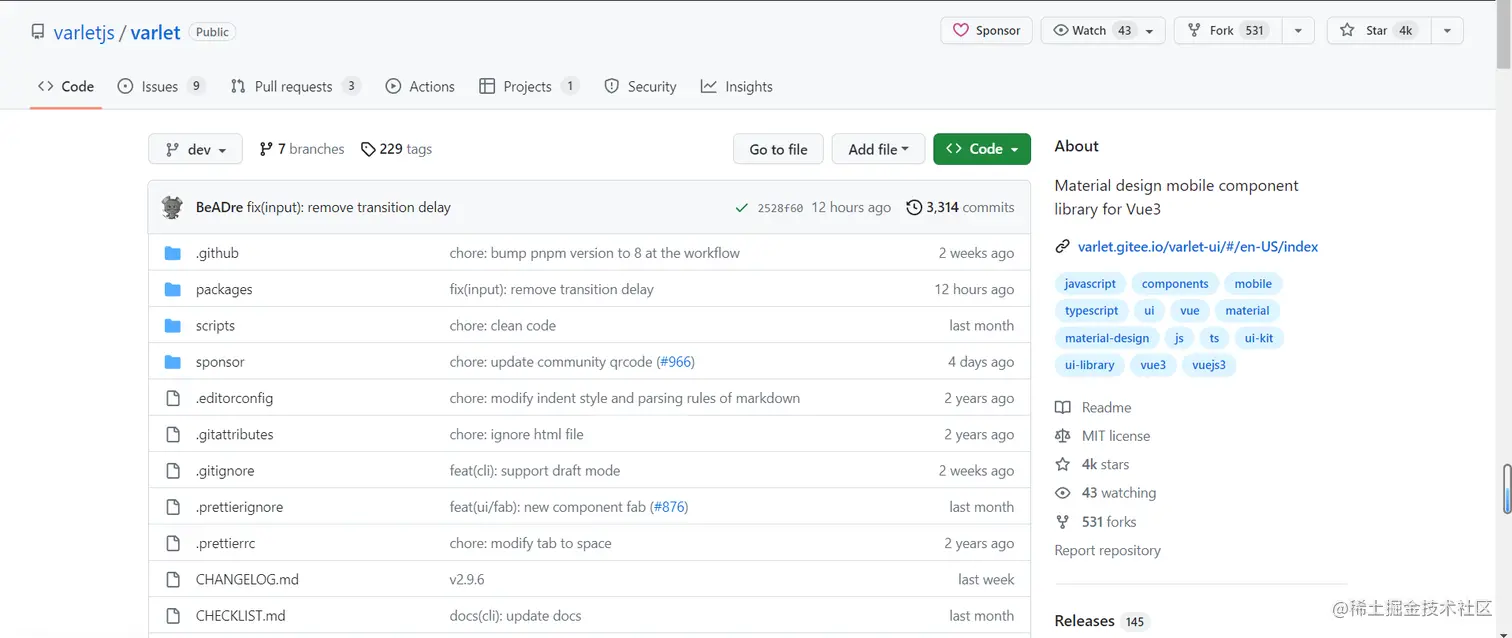Click the Go to file button
This screenshot has width=1512, height=638.
pos(778,149)
